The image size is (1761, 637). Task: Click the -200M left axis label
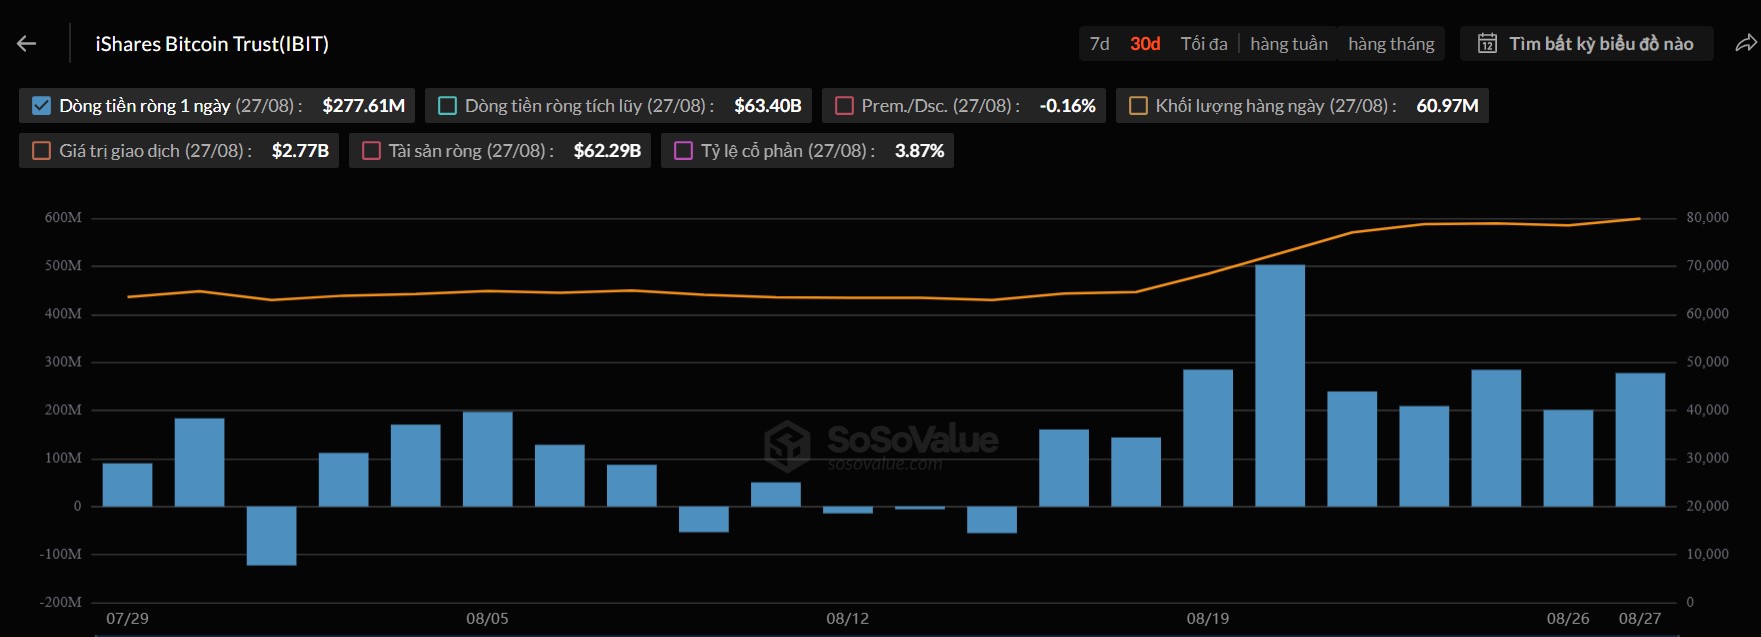click(x=61, y=602)
